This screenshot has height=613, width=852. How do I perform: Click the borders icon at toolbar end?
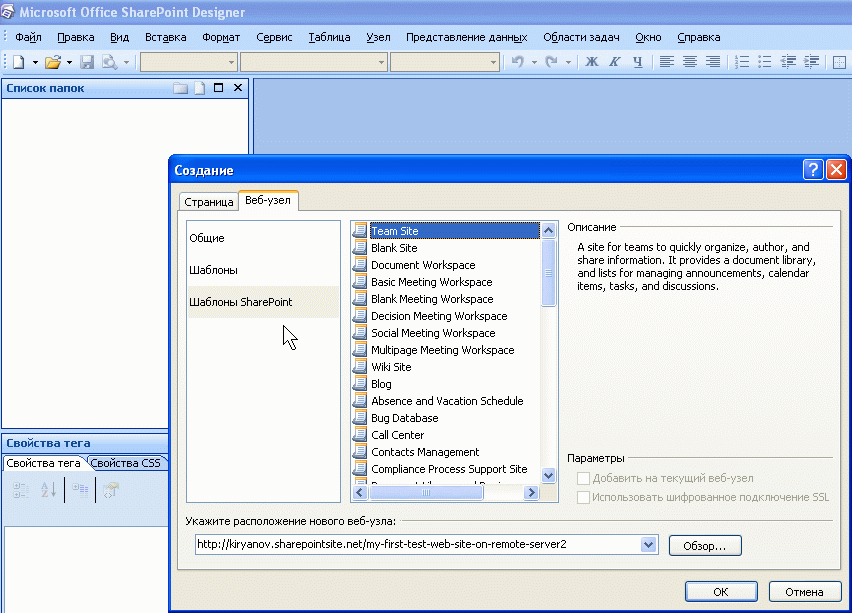[x=840, y=62]
